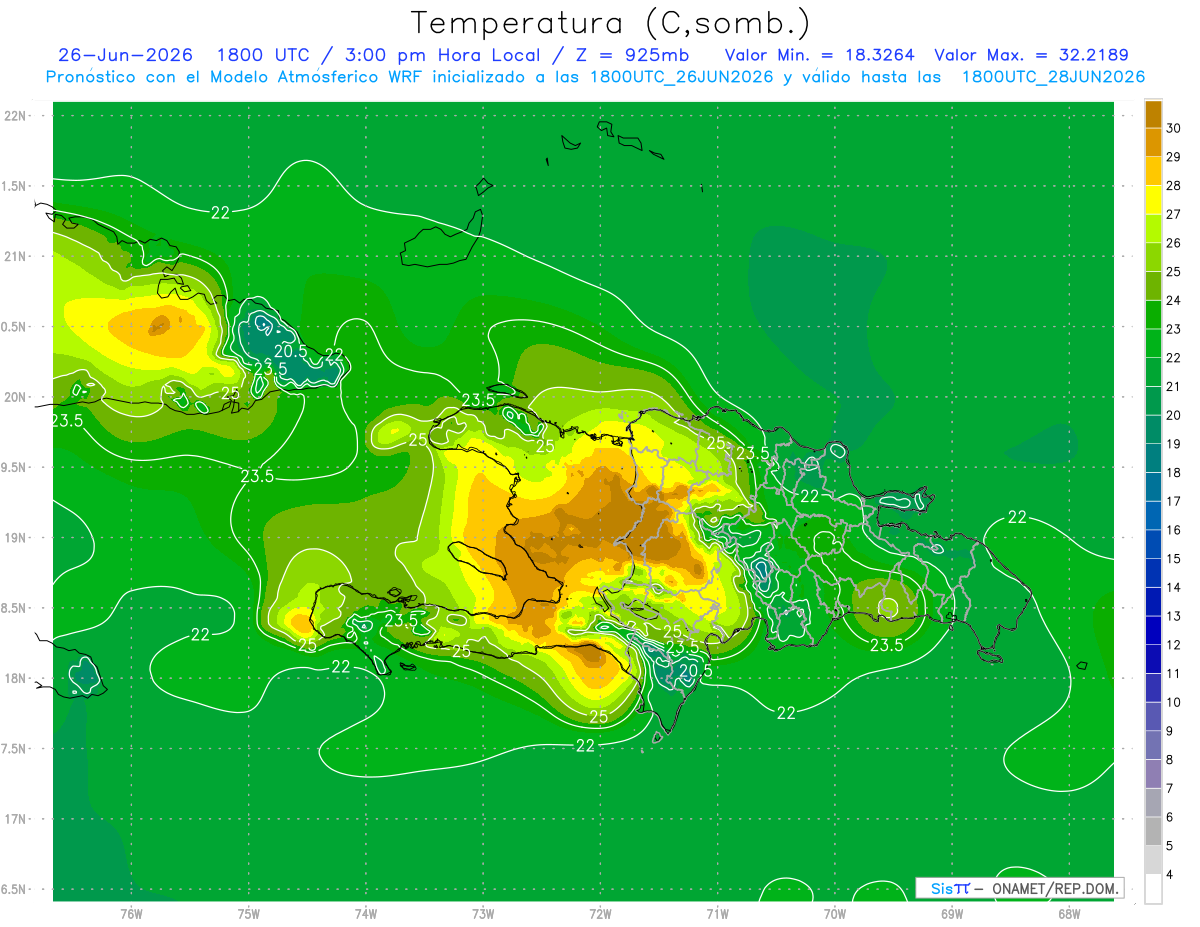
Task: Click the '17N' latitude axis label
Action: pyautogui.click(x=16, y=819)
